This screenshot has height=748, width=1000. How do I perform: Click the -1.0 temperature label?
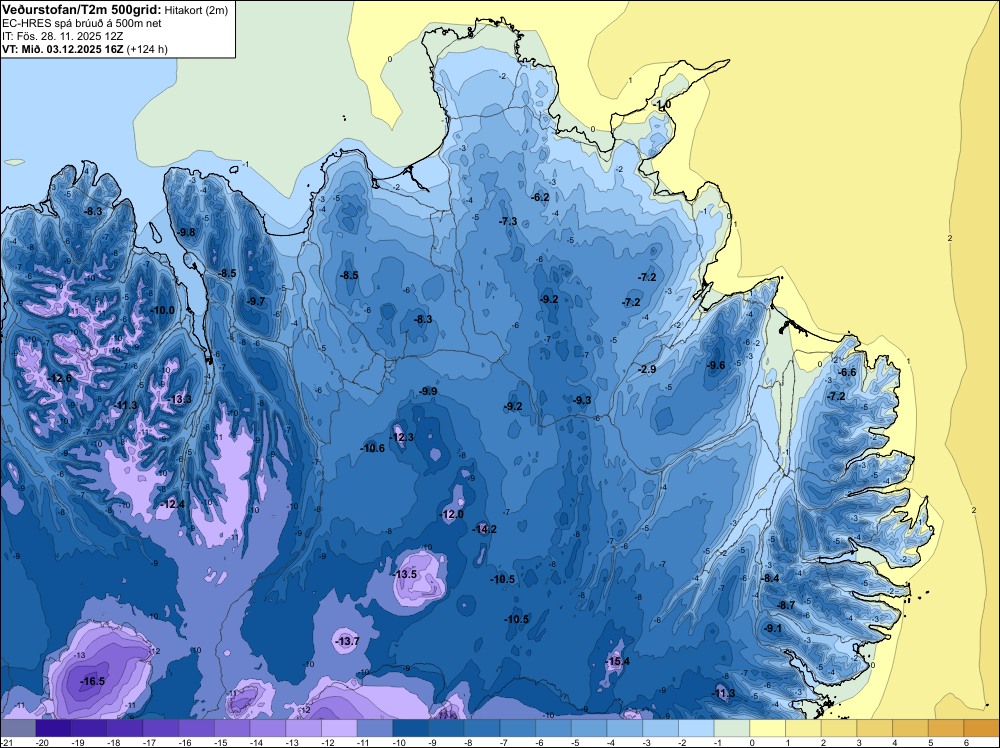[662, 105]
